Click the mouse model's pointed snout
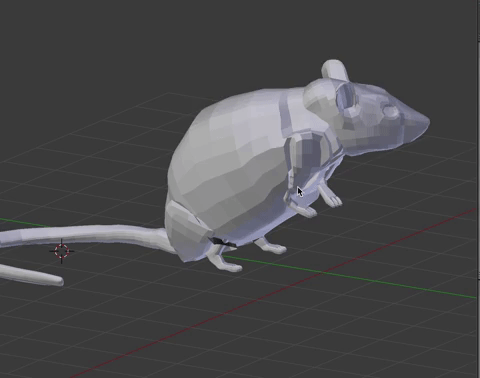 coord(415,122)
